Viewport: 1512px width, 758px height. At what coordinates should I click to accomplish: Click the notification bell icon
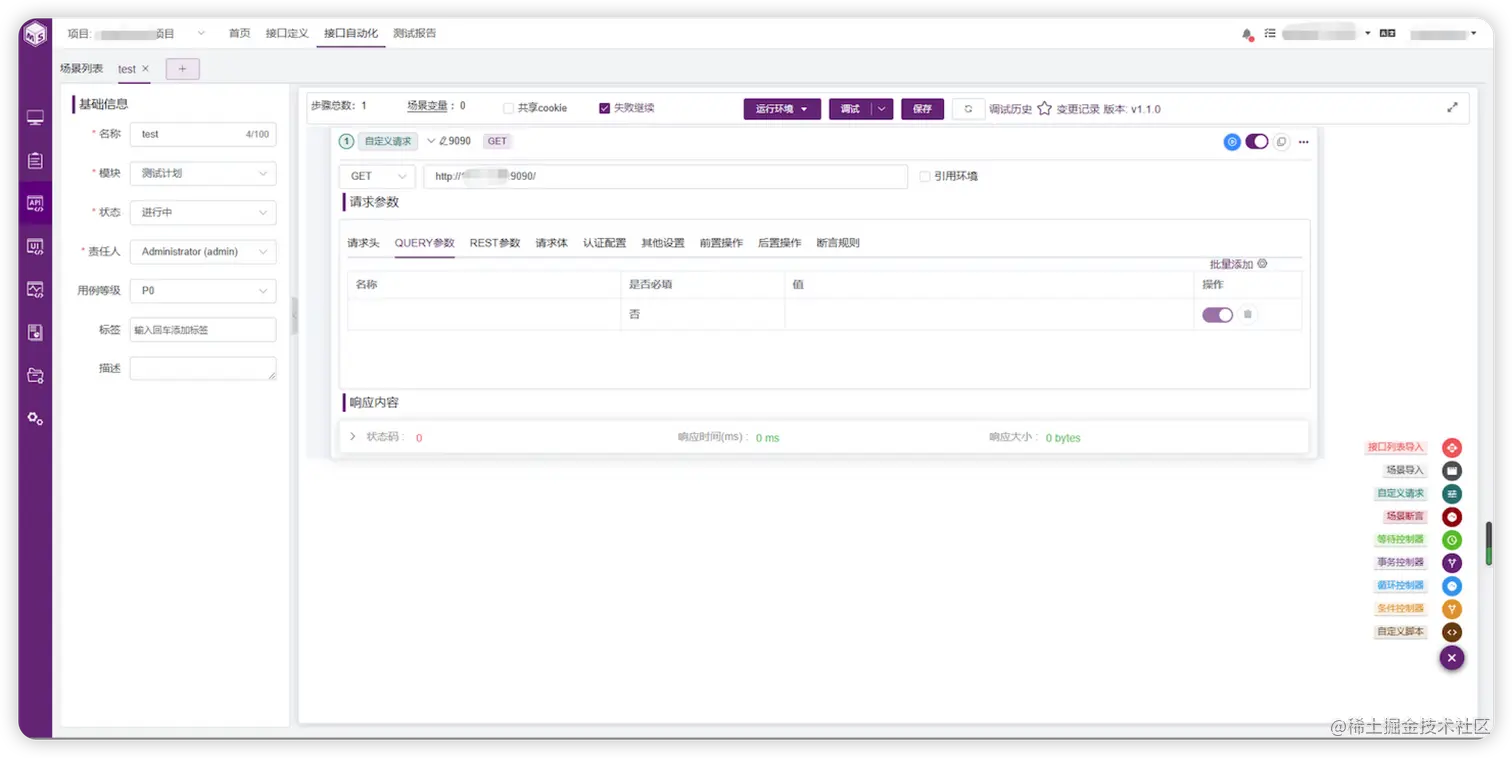tap(1247, 34)
